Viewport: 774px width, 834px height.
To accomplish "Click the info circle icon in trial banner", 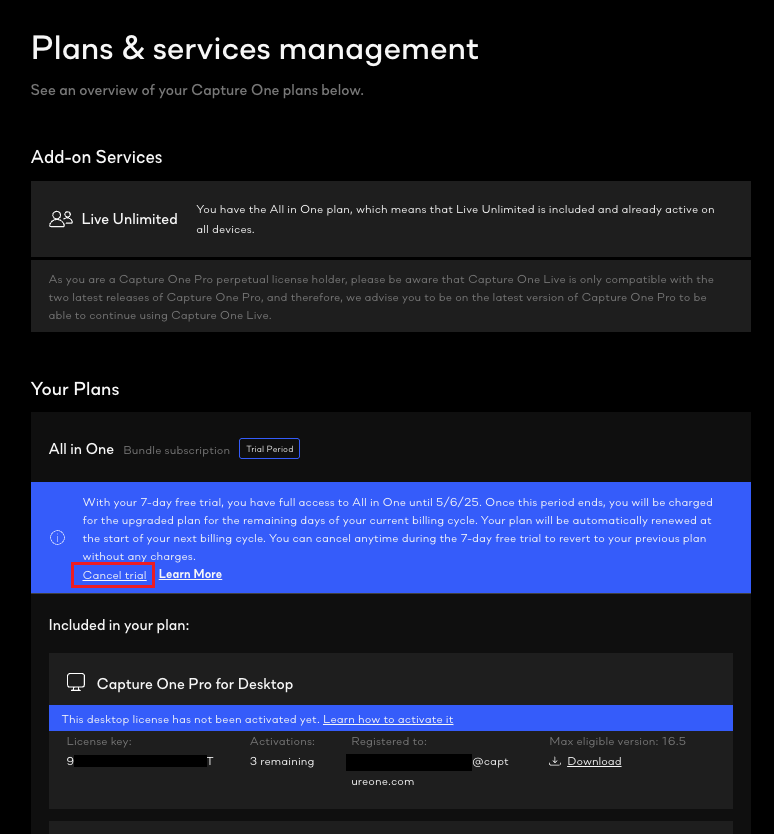I will coord(57,537).
